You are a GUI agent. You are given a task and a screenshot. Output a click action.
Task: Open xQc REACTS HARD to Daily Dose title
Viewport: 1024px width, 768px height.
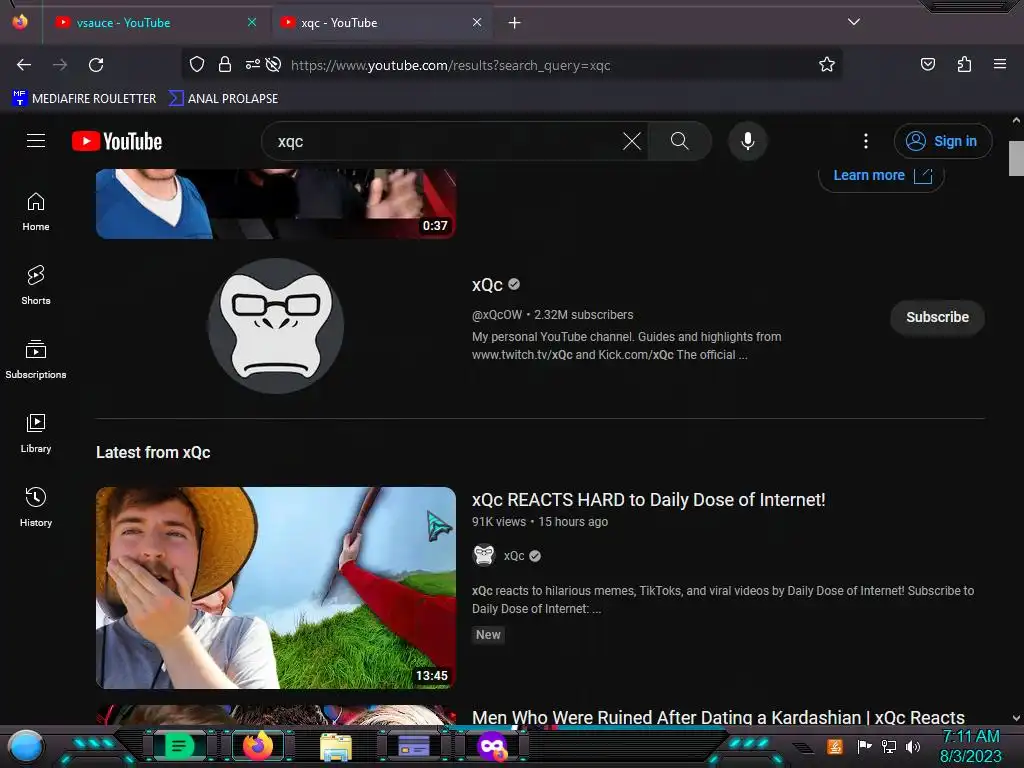648,500
